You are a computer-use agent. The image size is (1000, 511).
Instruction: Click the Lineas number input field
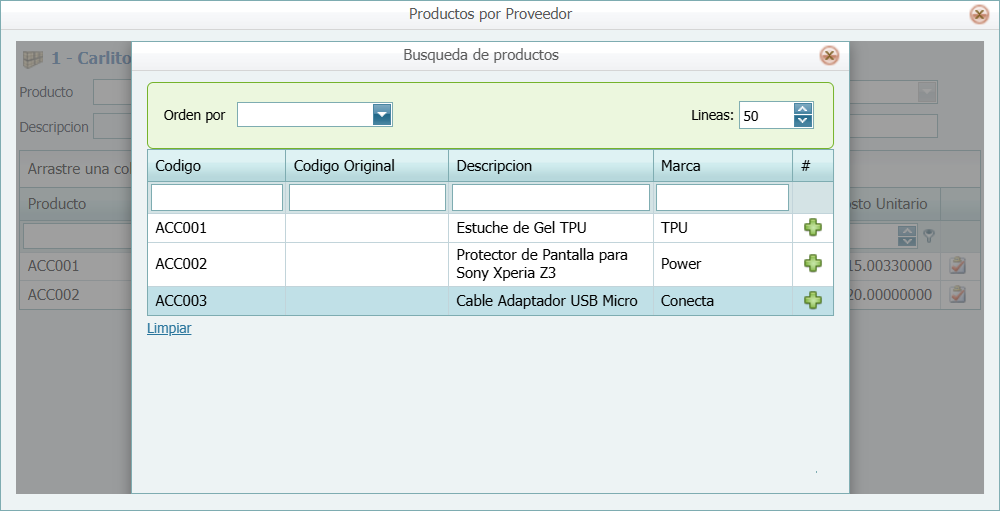click(765, 116)
